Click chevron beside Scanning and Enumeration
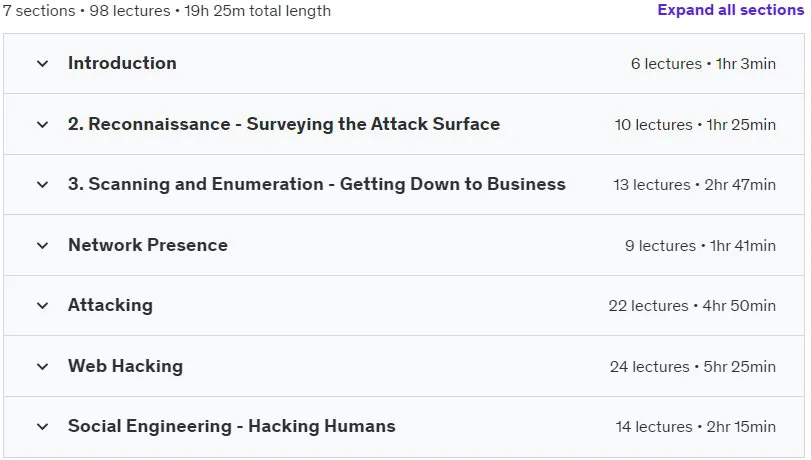 (x=42, y=184)
